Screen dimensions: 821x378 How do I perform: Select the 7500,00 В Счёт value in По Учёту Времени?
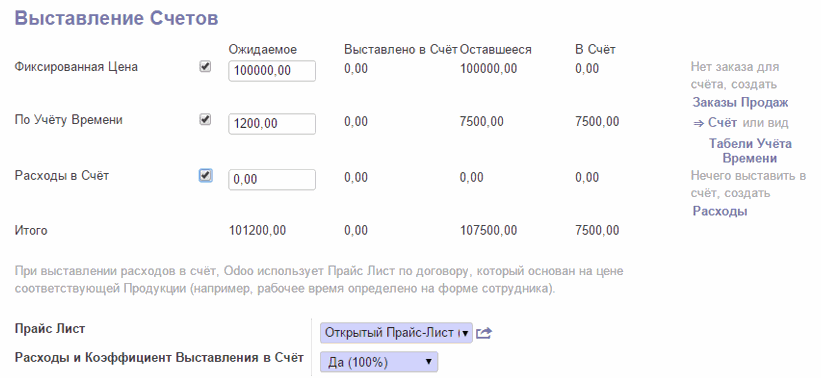(x=597, y=122)
